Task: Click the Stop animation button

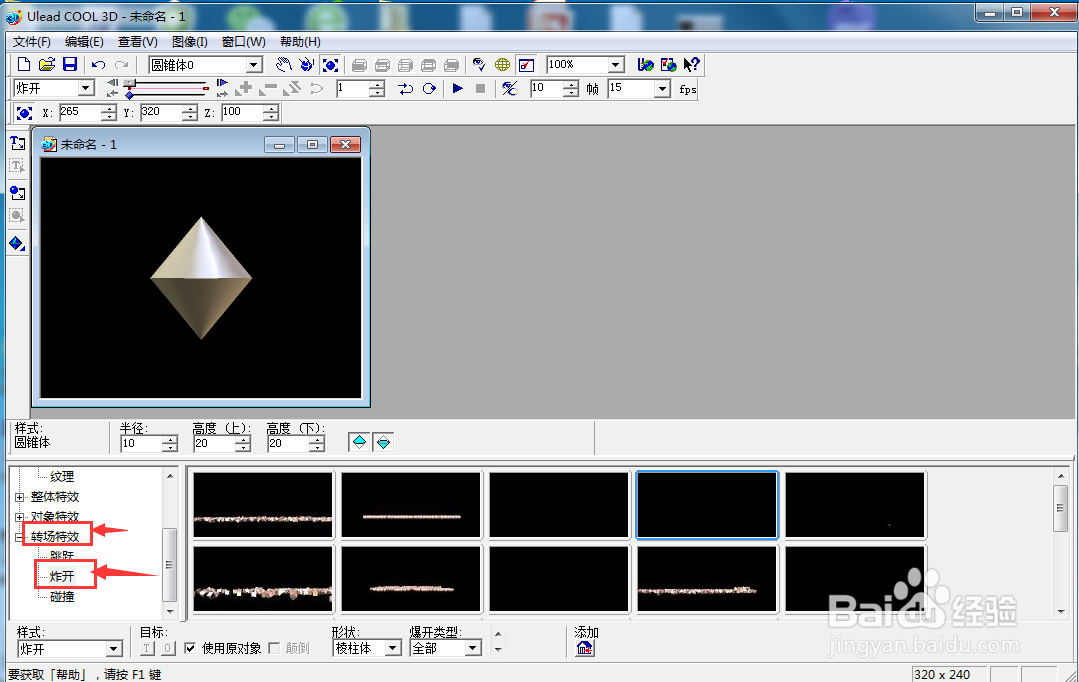Action: (x=480, y=88)
